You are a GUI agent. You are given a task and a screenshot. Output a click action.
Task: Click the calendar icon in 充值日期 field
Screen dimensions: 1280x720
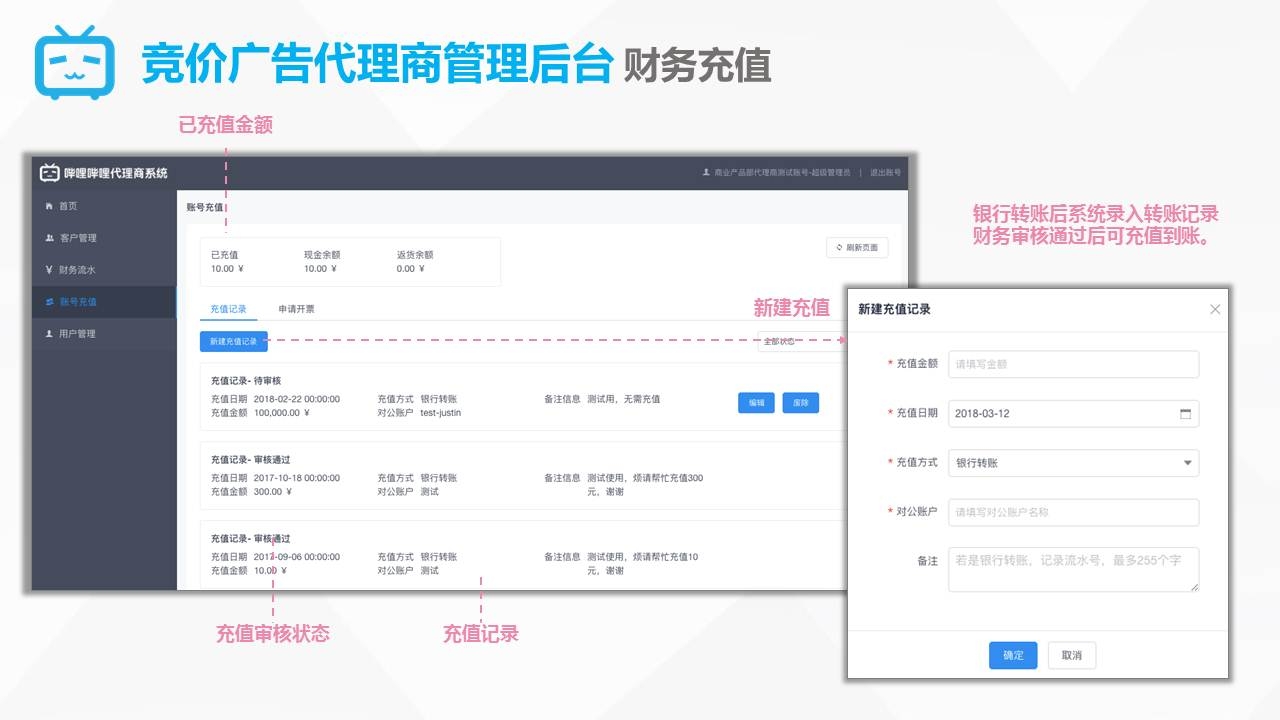click(1186, 414)
